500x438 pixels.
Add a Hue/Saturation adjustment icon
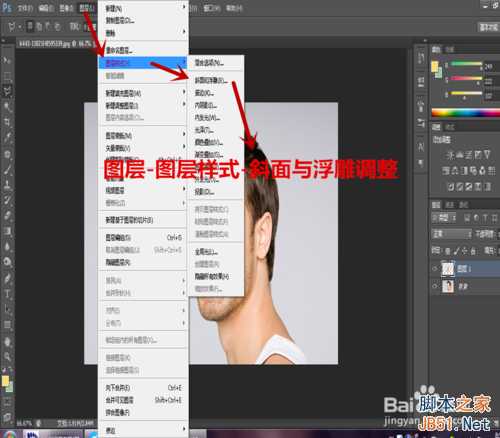point(446,171)
